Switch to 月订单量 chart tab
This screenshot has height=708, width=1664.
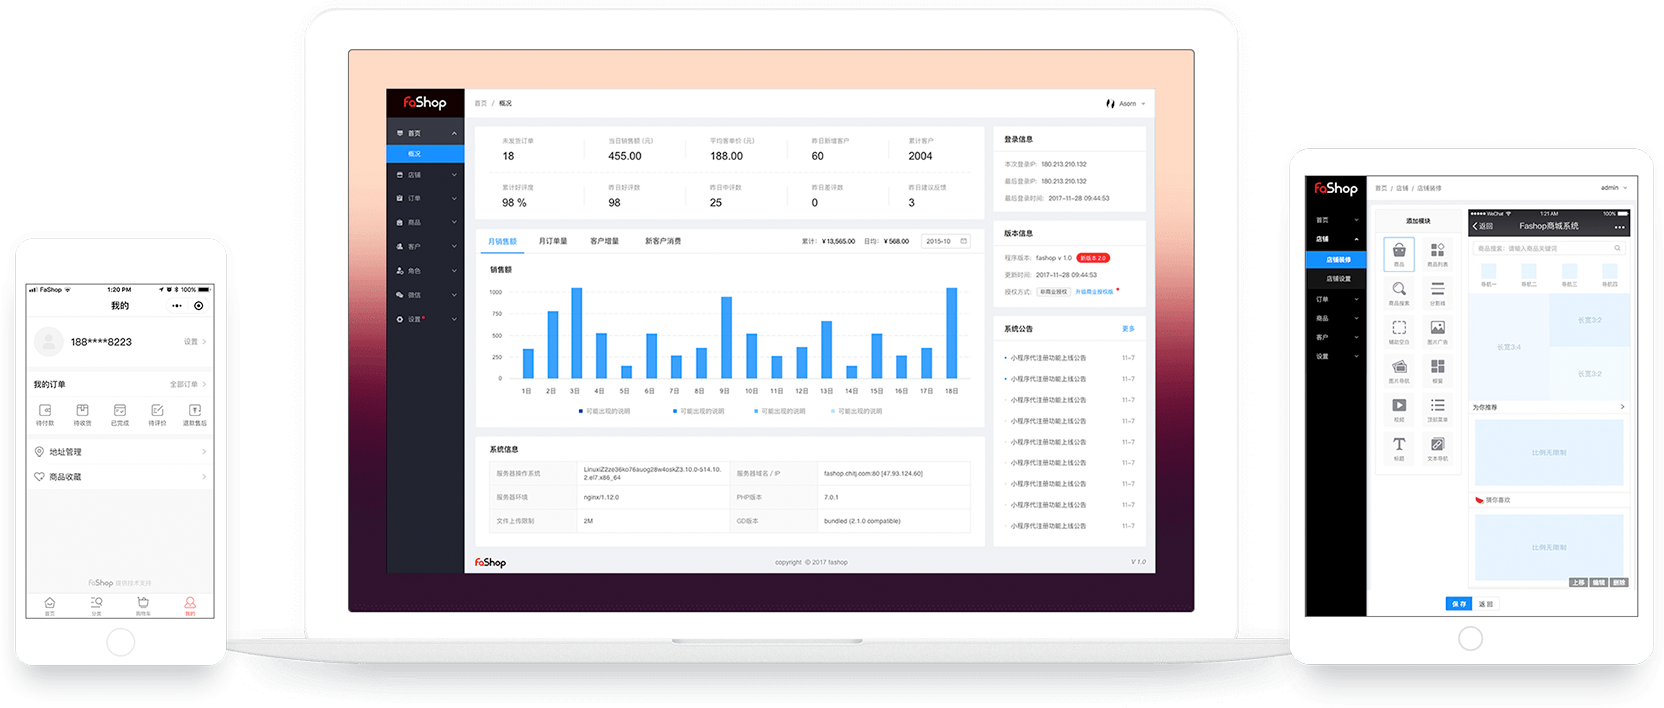tap(553, 241)
